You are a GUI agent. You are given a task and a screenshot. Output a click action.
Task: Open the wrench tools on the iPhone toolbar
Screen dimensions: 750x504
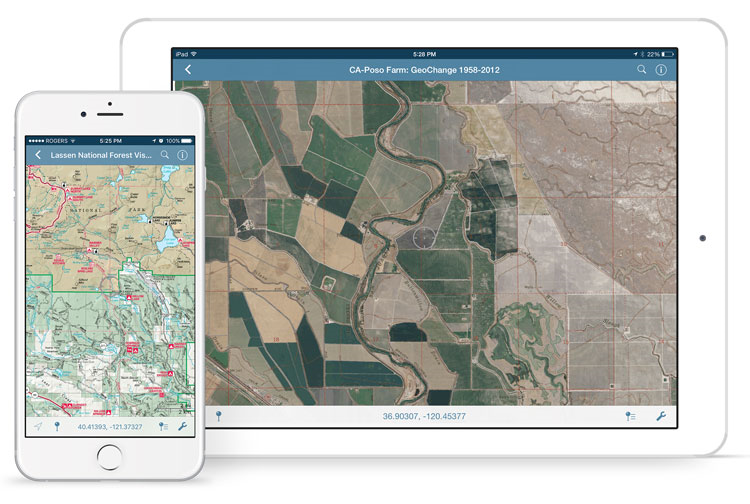(182, 426)
